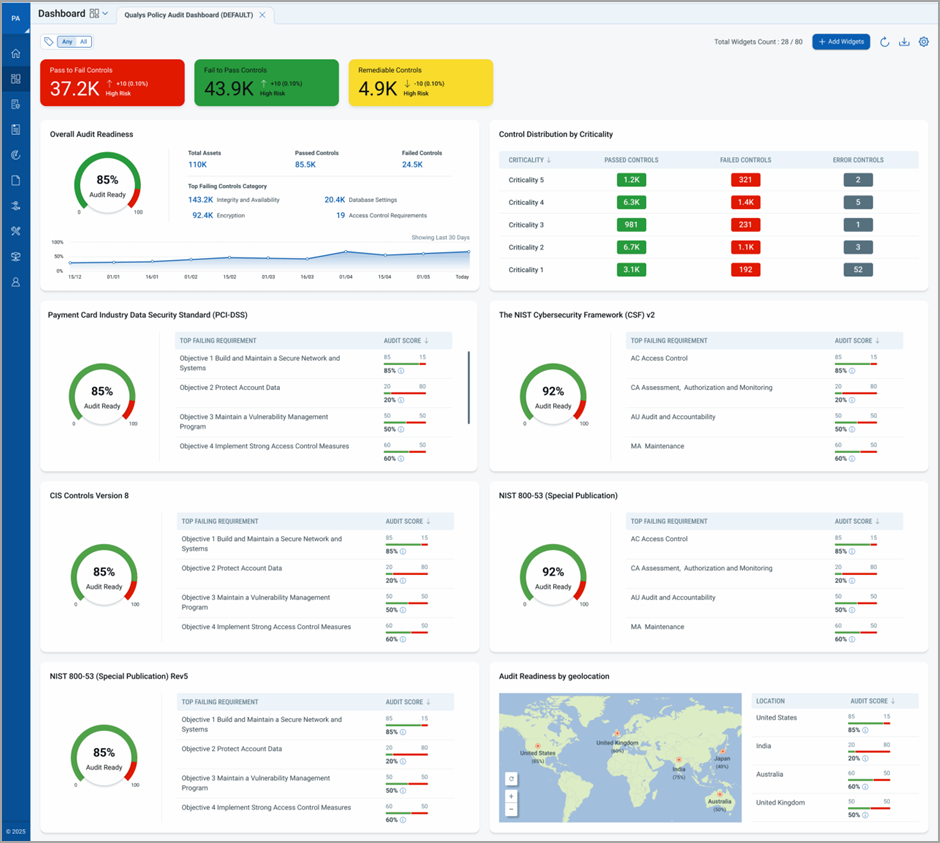Viewport: 940px width, 843px height.
Task: Click the info icon beside NIST CSF AC Access Control's 85%
Action: (x=852, y=371)
